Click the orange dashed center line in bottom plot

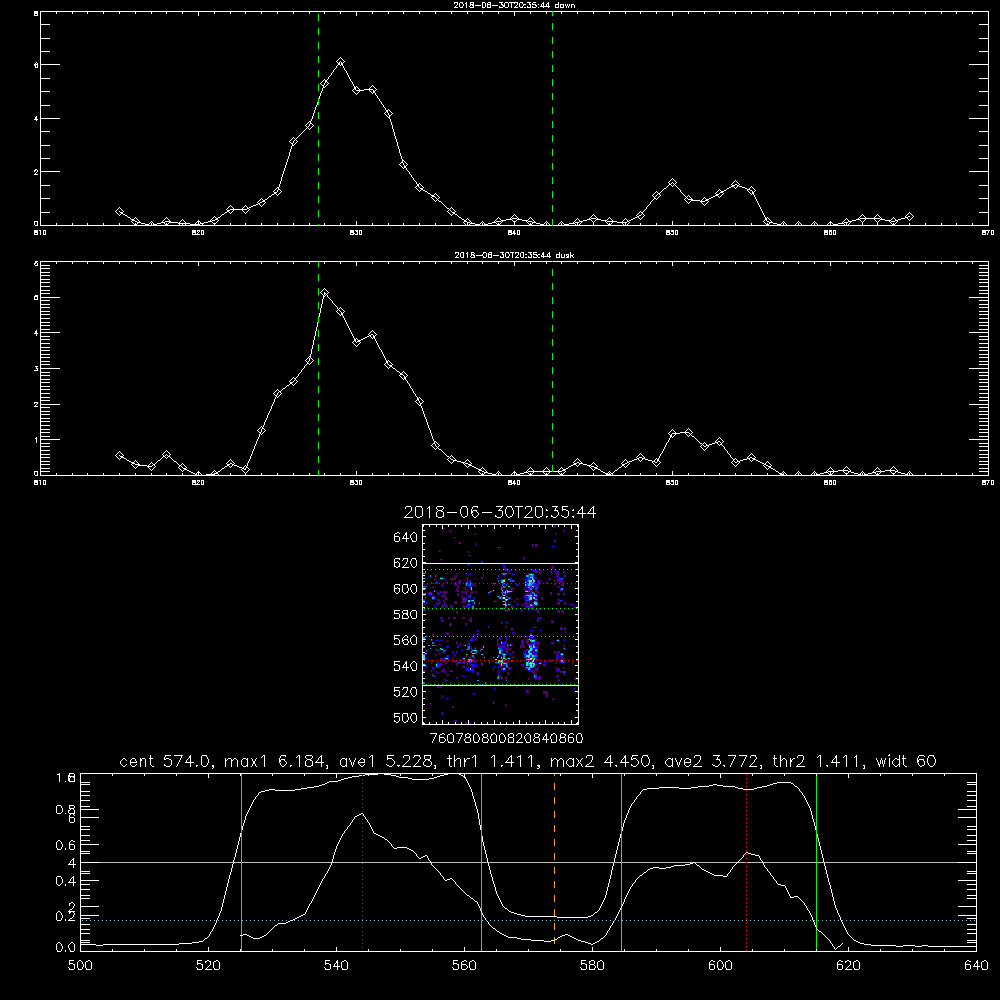click(x=554, y=862)
